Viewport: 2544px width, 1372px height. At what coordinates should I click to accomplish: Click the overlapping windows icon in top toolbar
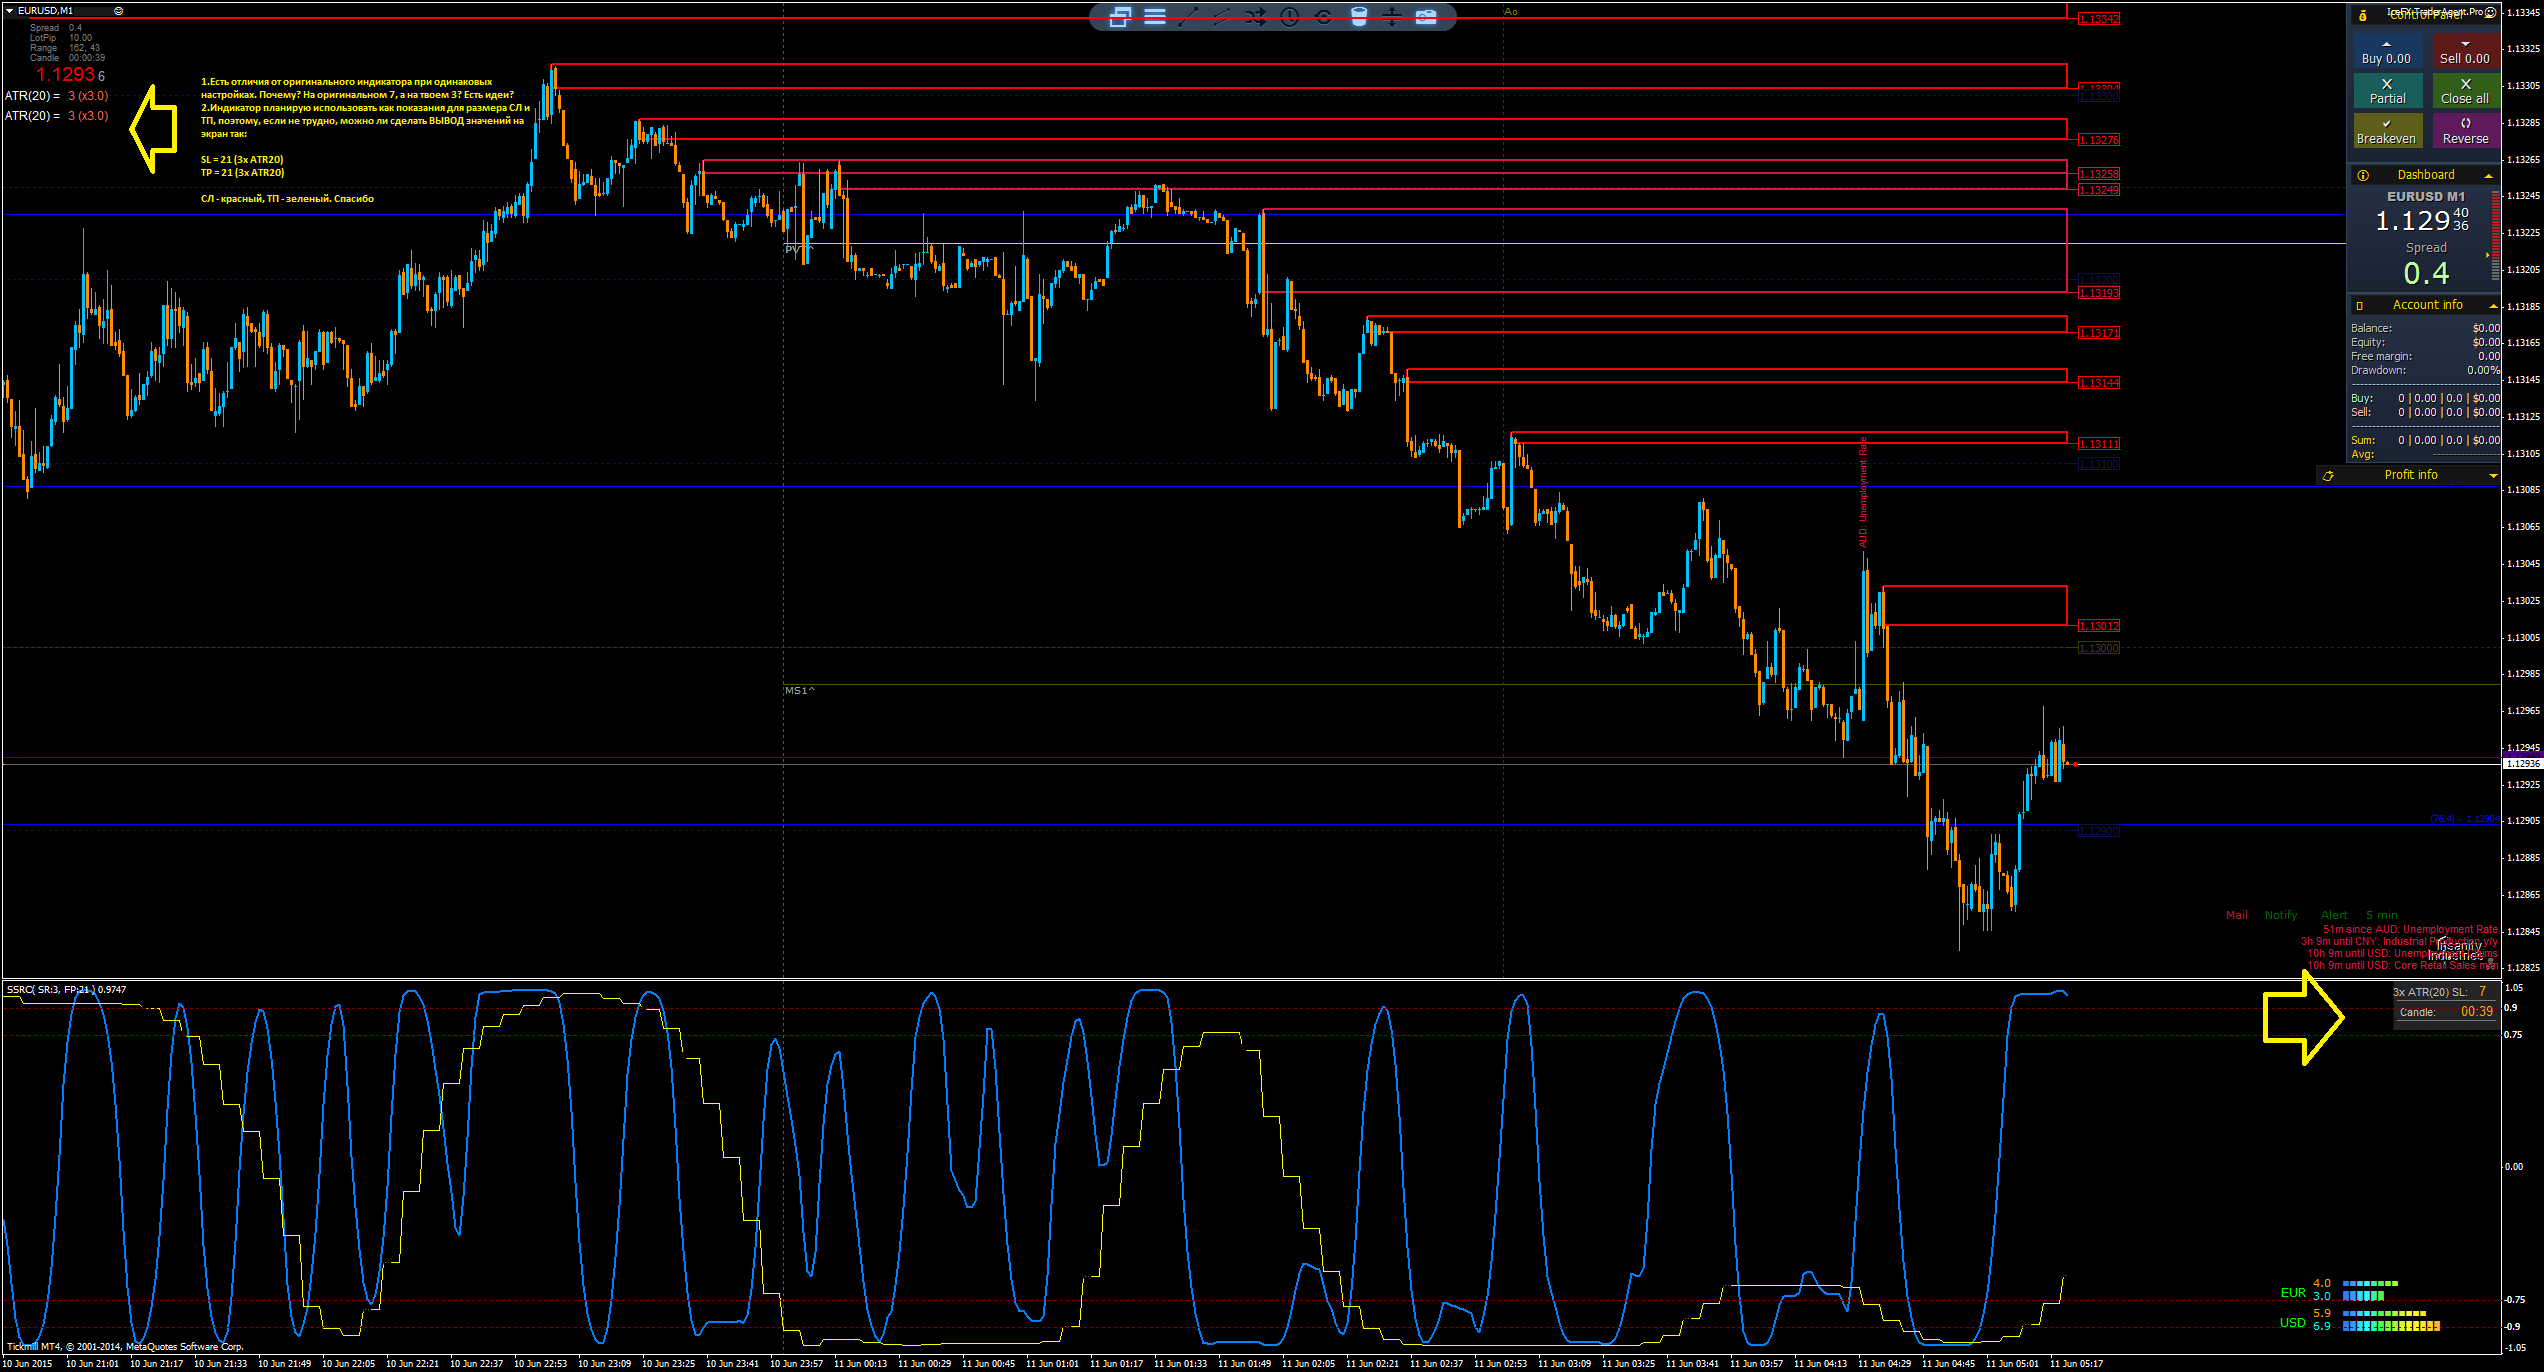(x=1120, y=17)
